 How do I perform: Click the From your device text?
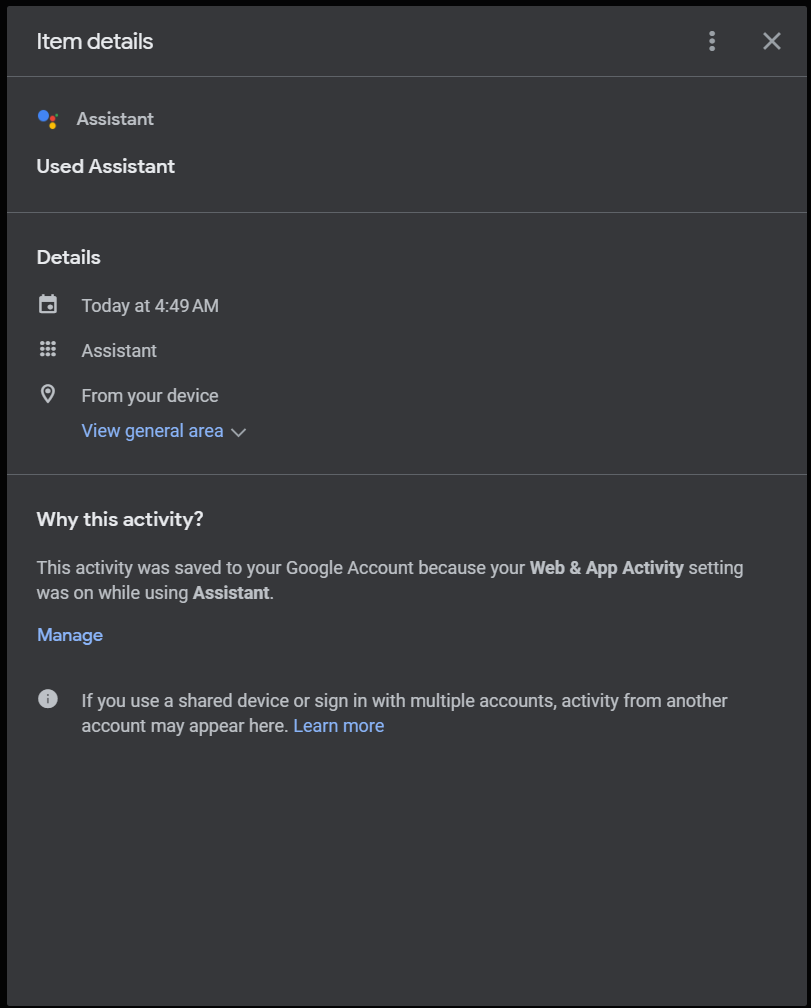(x=150, y=396)
